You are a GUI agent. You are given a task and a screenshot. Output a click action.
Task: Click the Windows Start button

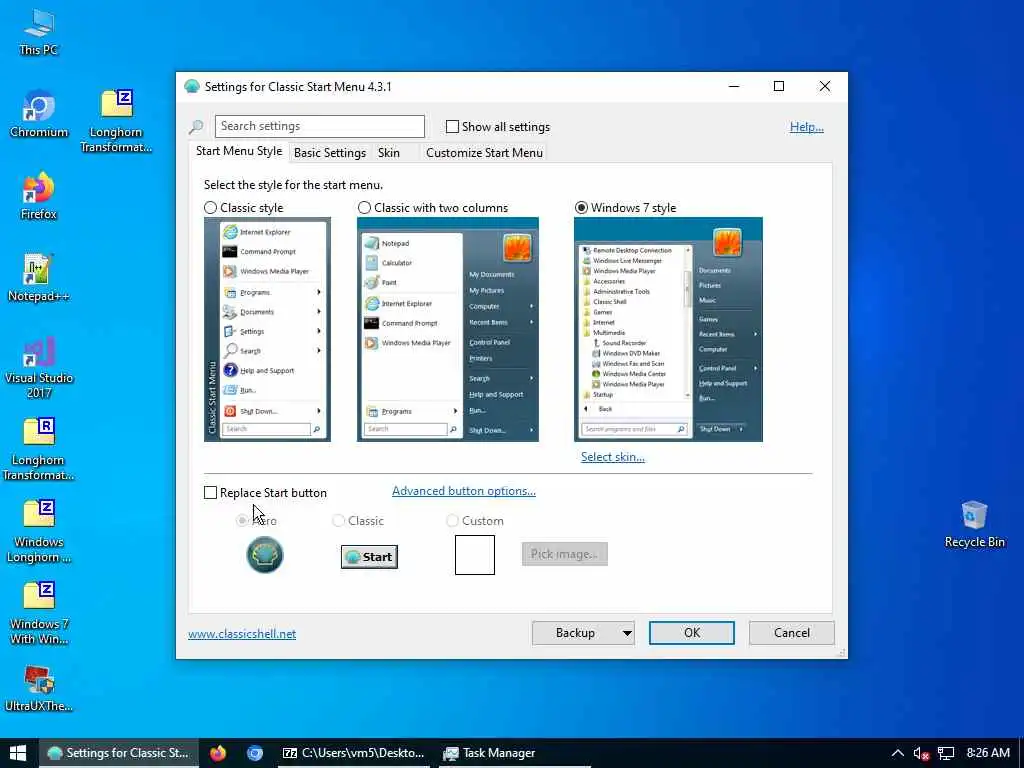point(18,753)
